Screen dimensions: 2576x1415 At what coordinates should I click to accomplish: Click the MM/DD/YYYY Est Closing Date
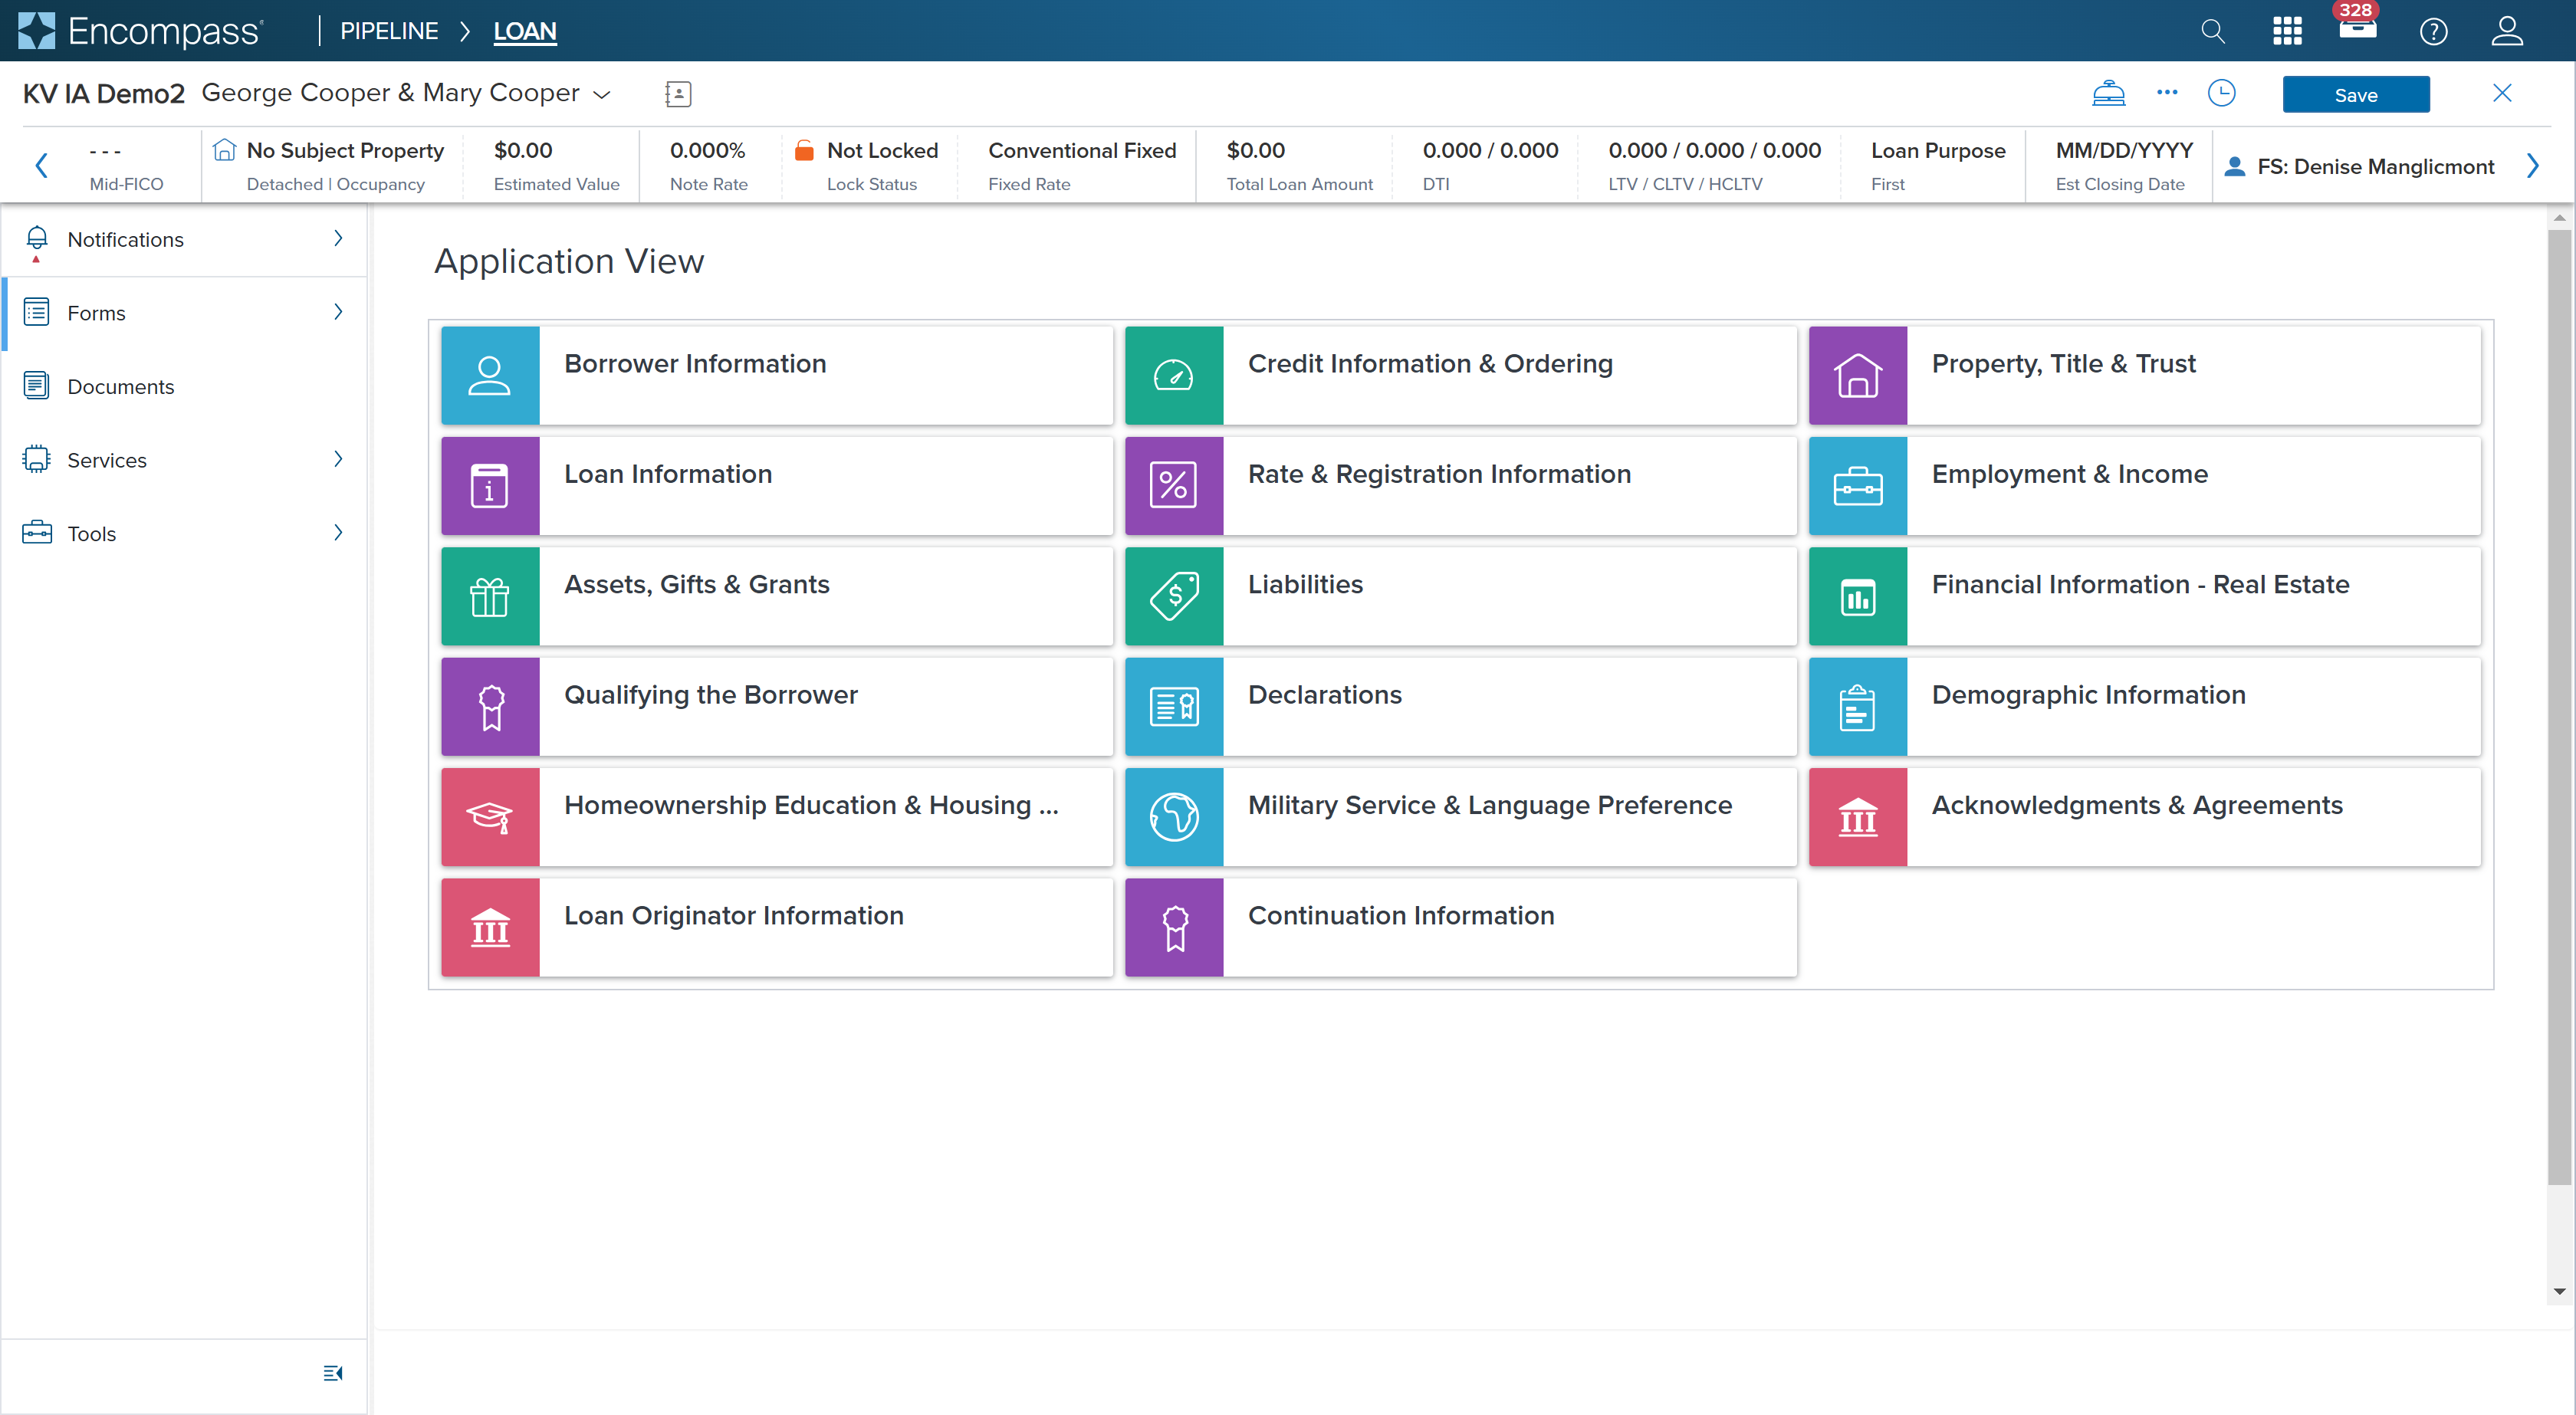click(2124, 165)
